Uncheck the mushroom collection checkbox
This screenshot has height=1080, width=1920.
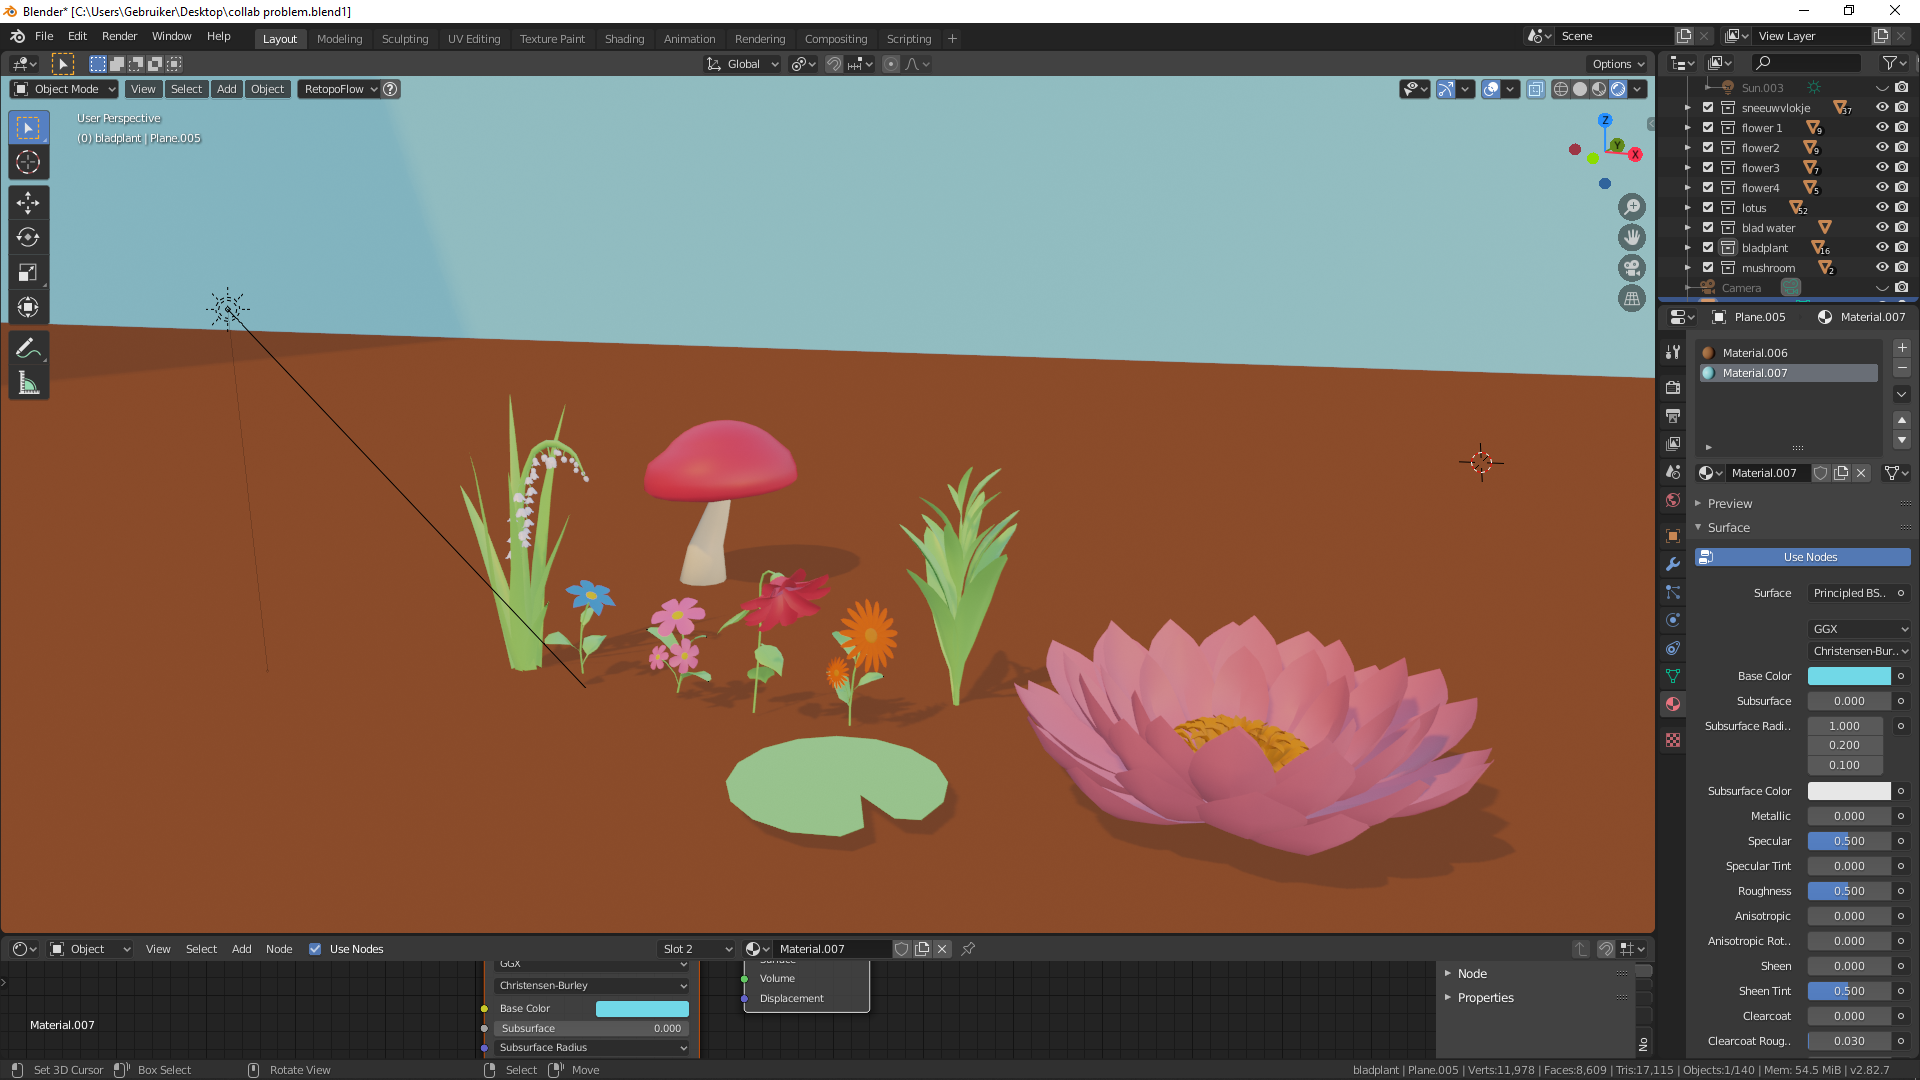(1708, 268)
